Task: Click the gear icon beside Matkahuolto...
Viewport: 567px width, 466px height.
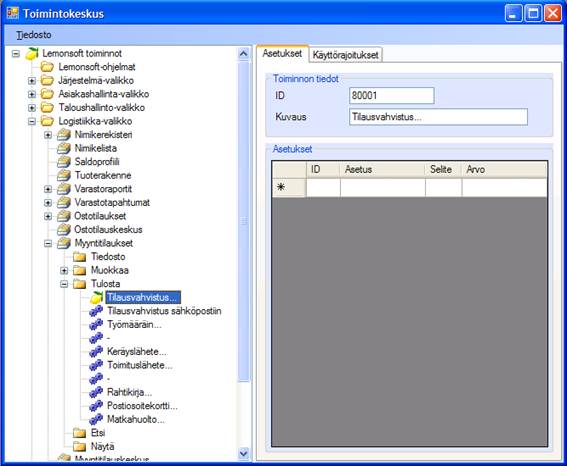Action: coord(96,419)
